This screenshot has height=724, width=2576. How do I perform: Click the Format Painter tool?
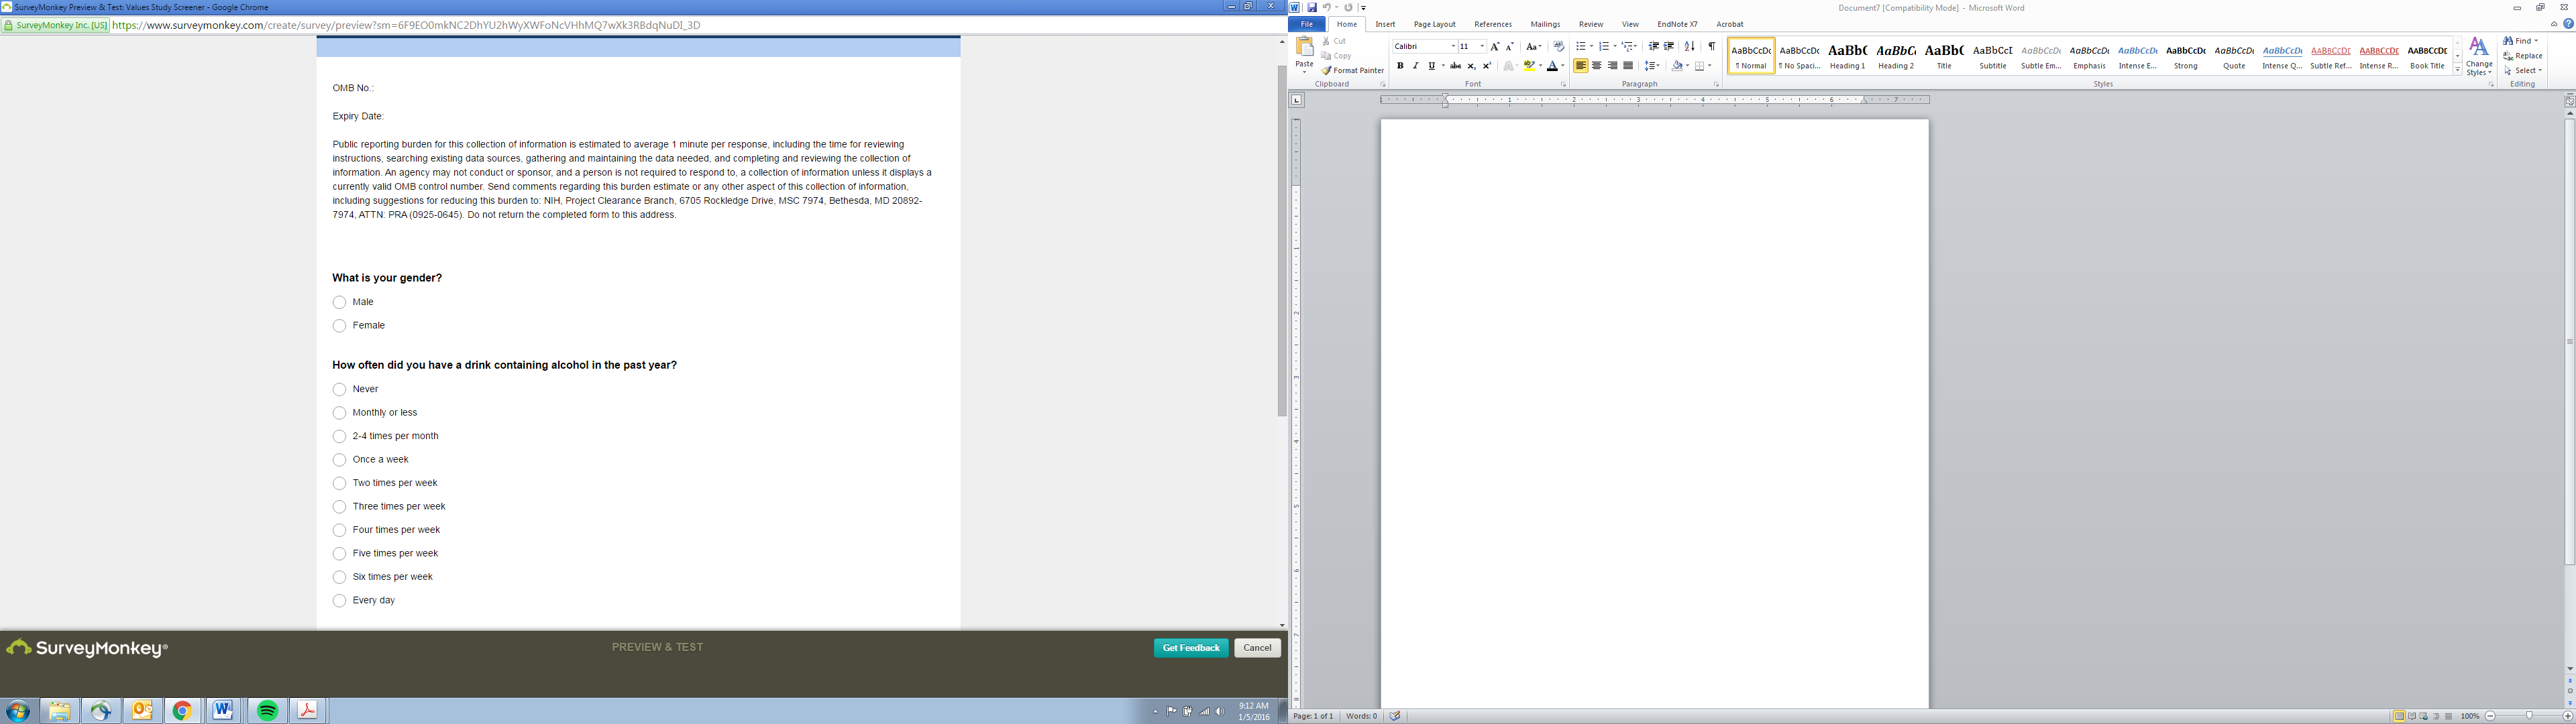click(x=1353, y=70)
